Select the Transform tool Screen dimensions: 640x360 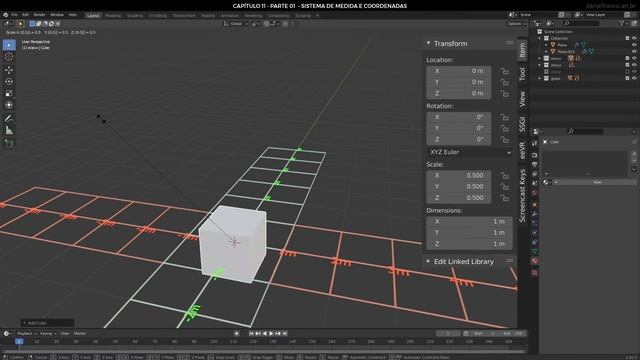(x=9, y=105)
